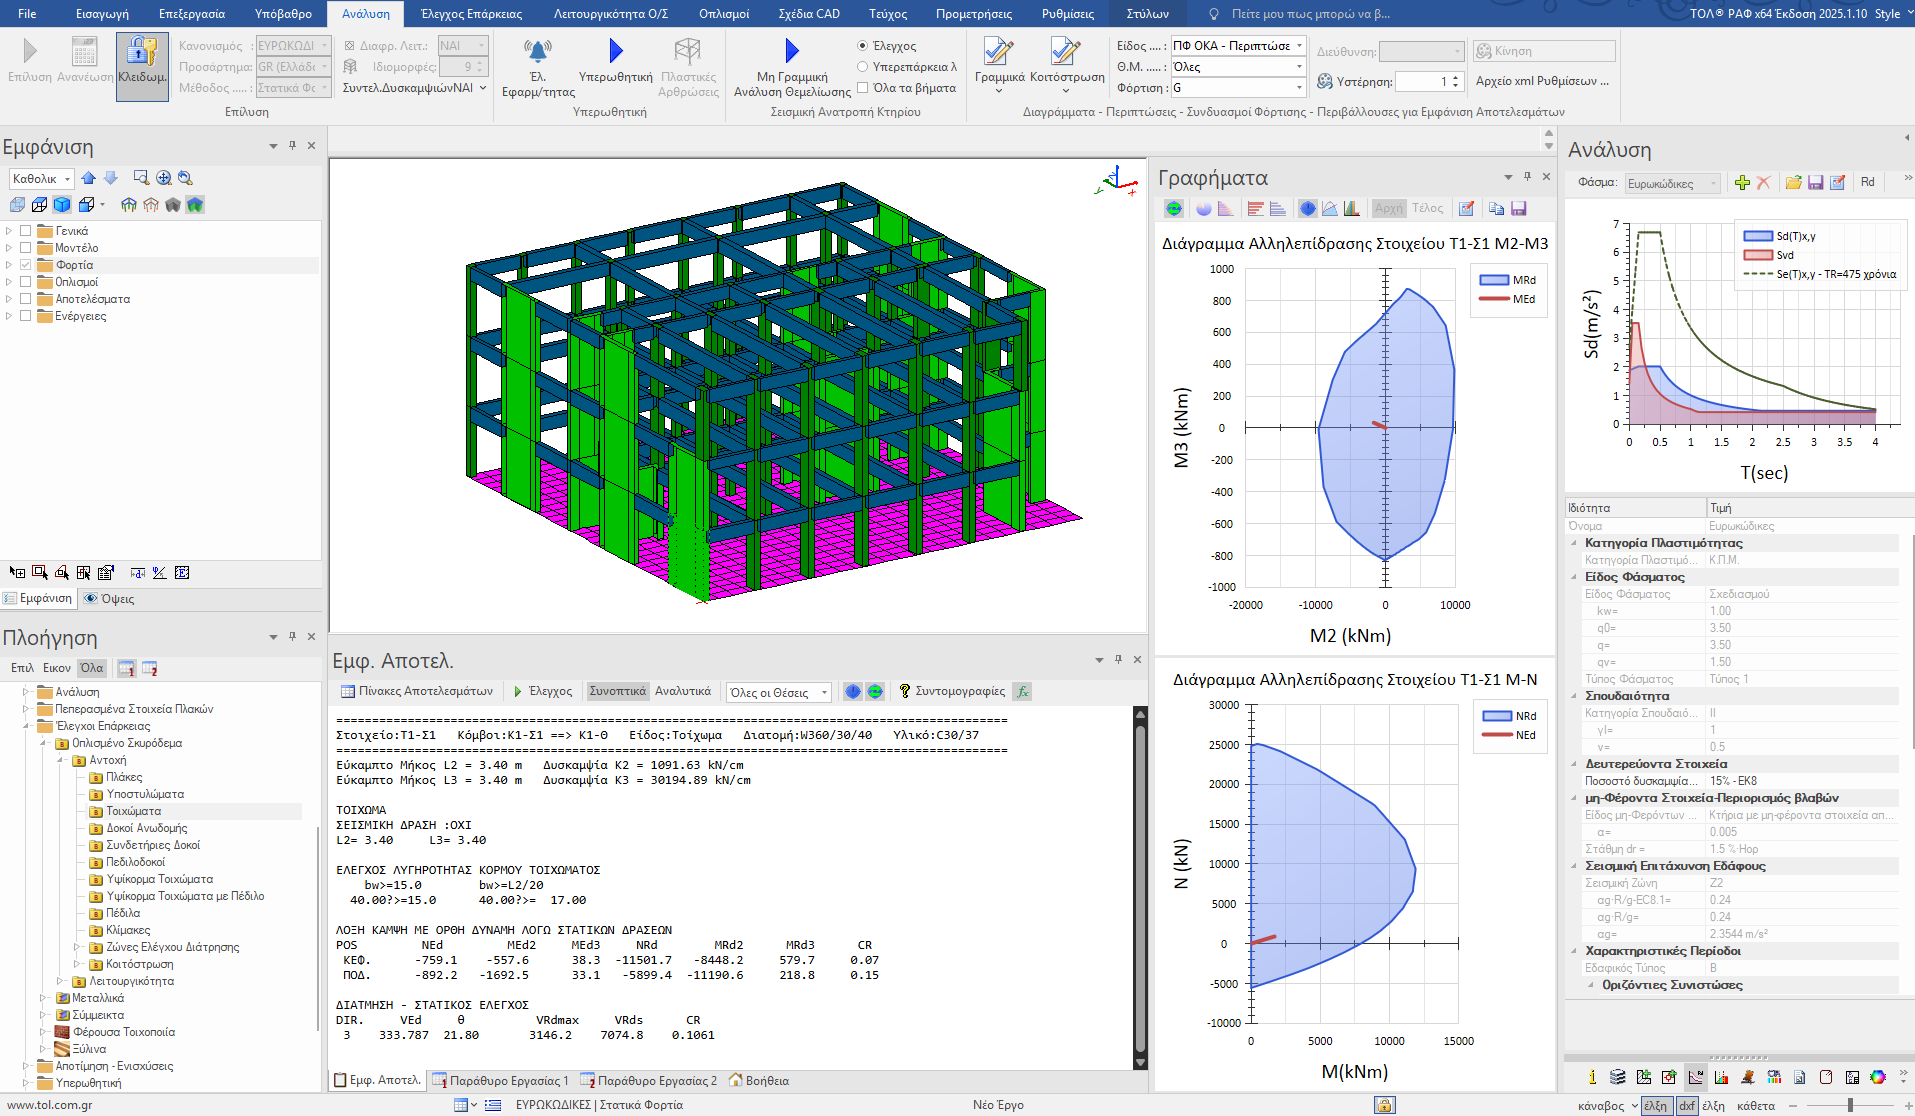Enable the Όλα τα βήματα checkbox

[x=863, y=88]
